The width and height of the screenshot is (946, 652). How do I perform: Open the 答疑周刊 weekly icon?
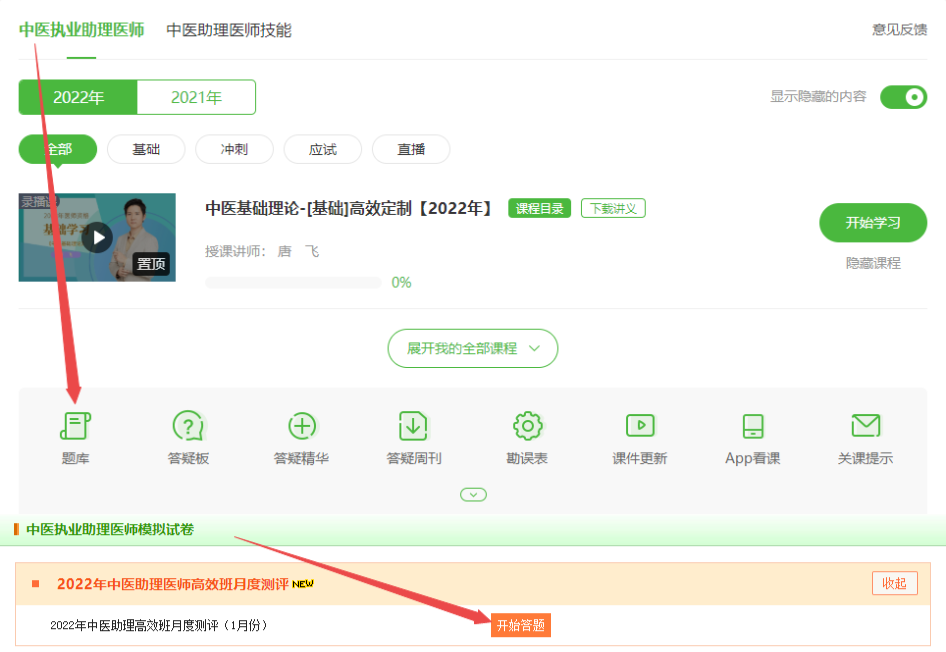coord(414,427)
